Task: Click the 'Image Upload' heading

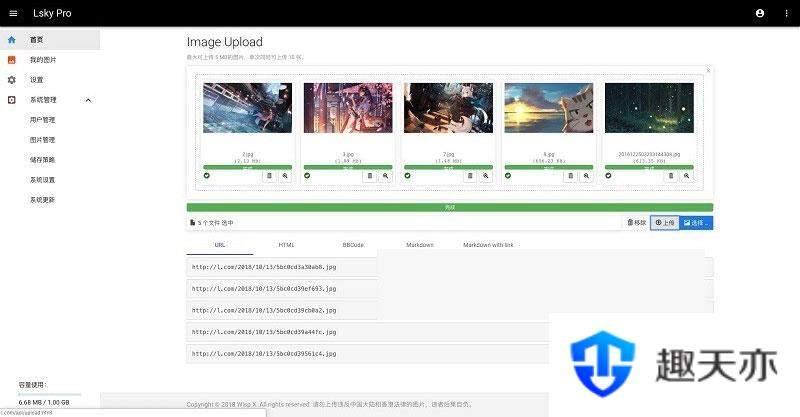Action: point(224,42)
